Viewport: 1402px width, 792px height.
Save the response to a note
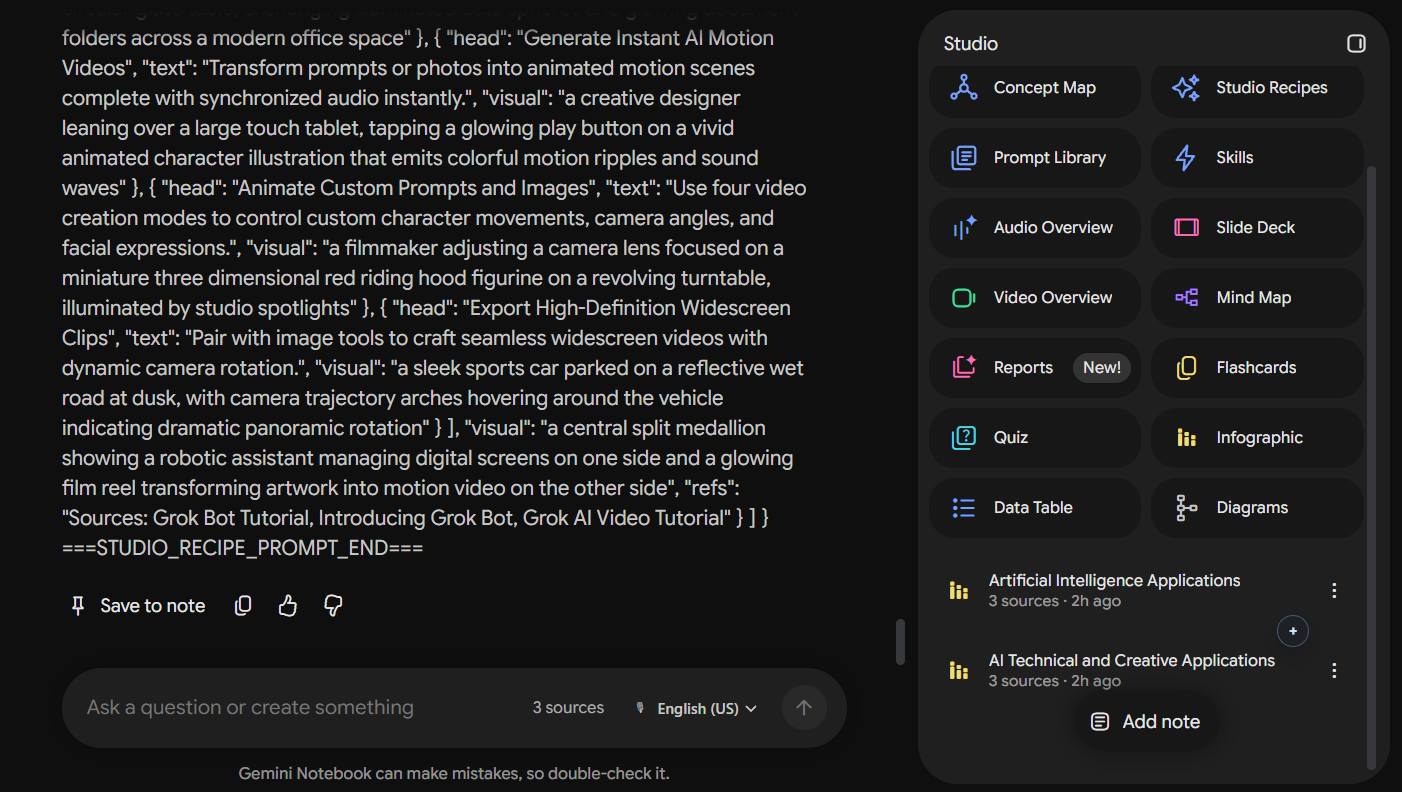[138, 606]
